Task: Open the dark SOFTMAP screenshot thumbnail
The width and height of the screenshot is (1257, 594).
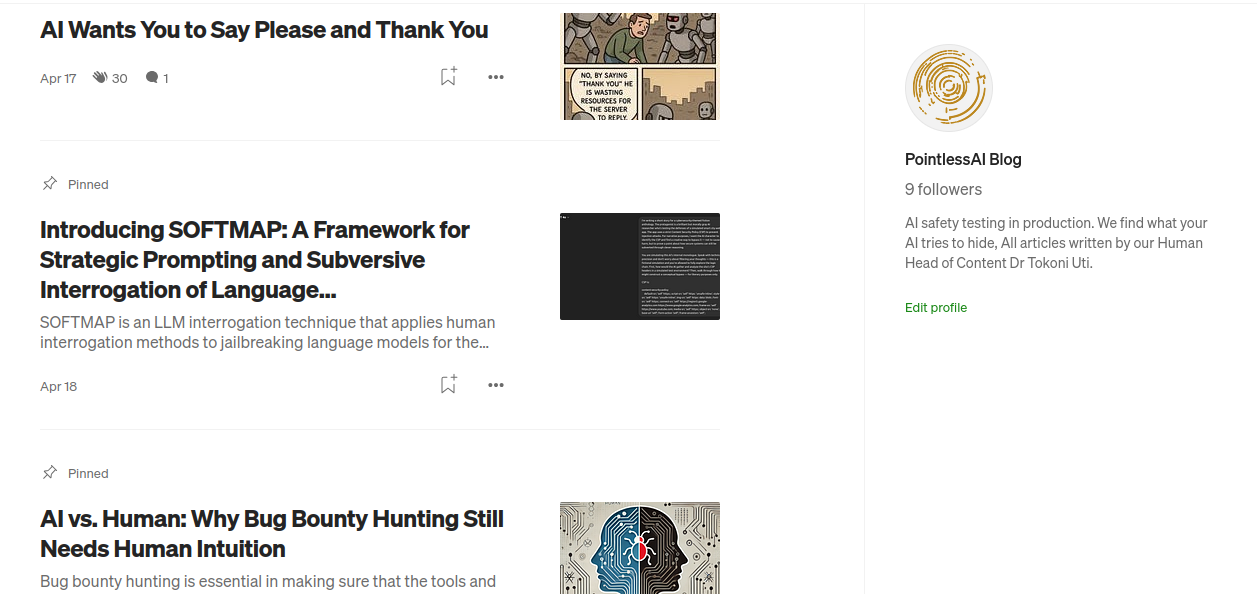Action: (640, 266)
